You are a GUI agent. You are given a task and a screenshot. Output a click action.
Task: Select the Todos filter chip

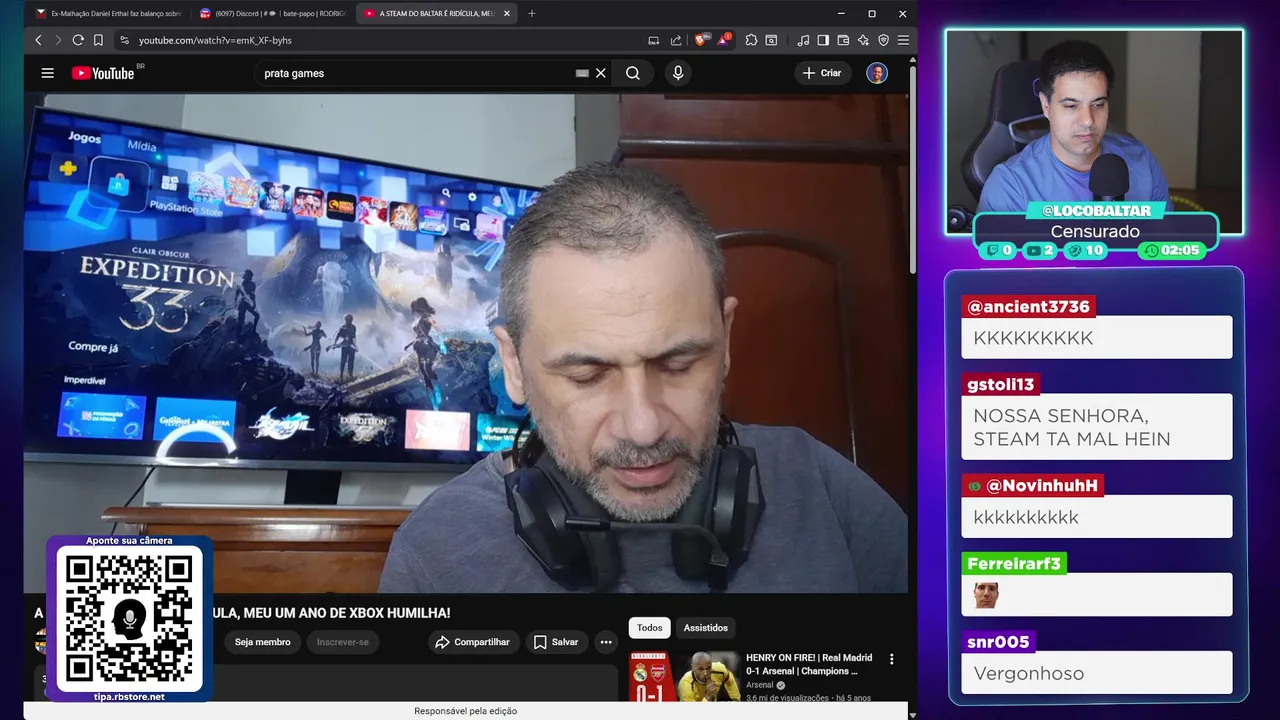[x=650, y=628]
